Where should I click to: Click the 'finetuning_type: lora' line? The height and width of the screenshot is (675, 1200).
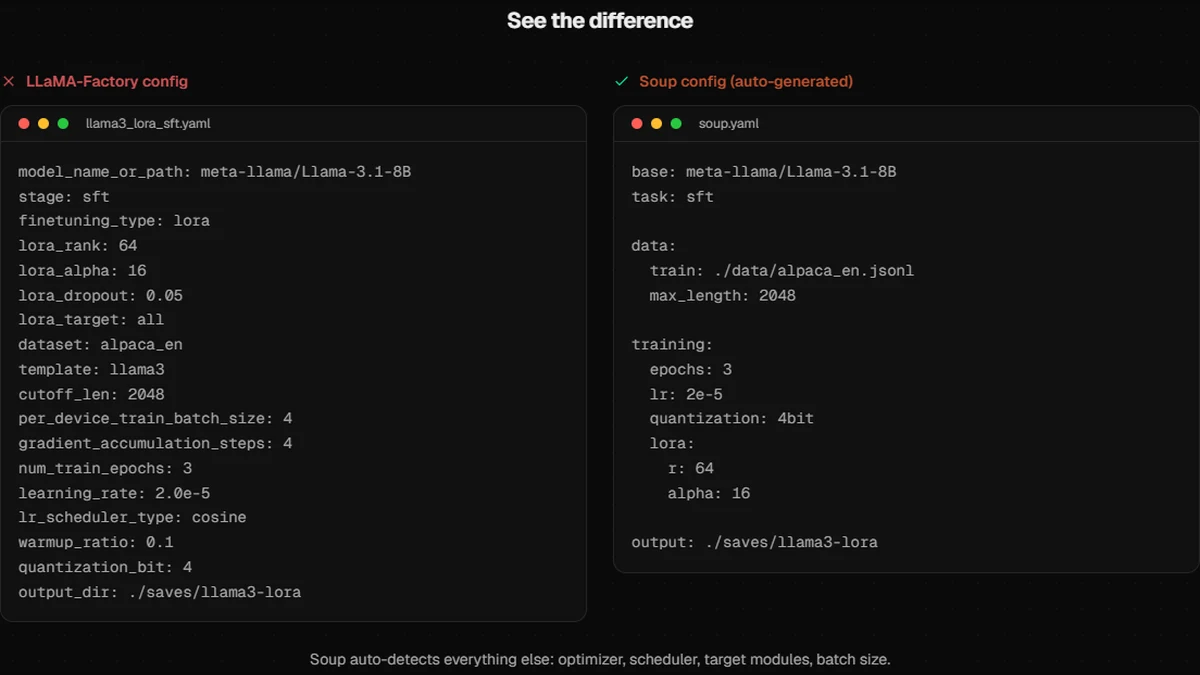114,221
